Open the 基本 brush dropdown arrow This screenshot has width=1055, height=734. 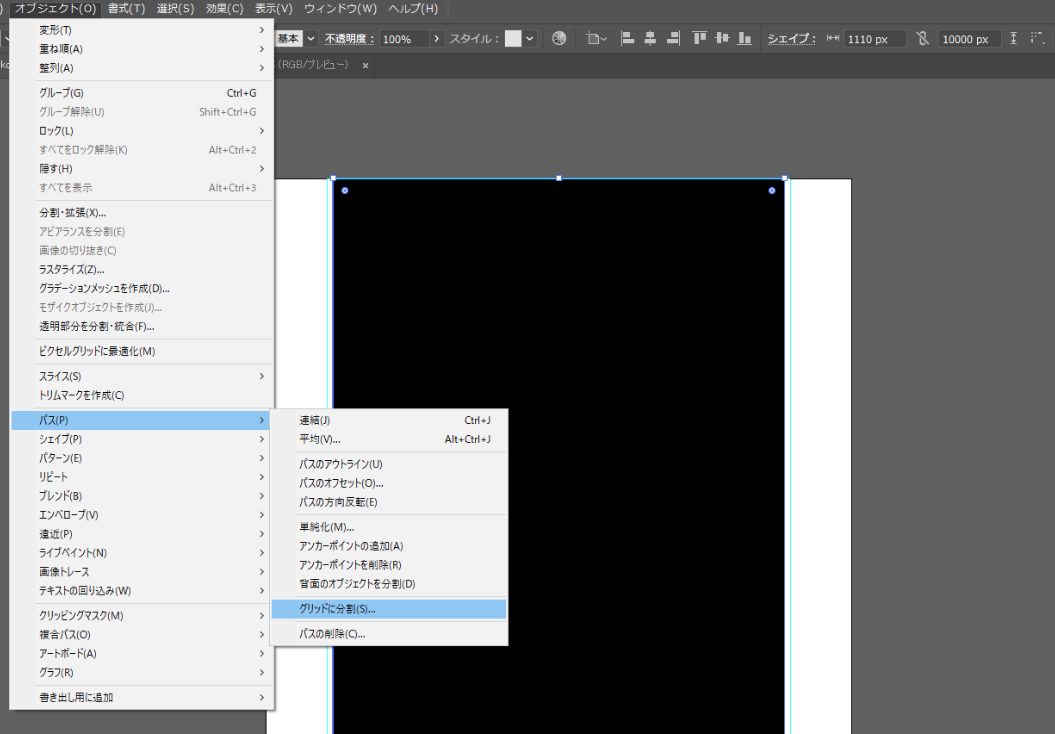click(311, 38)
